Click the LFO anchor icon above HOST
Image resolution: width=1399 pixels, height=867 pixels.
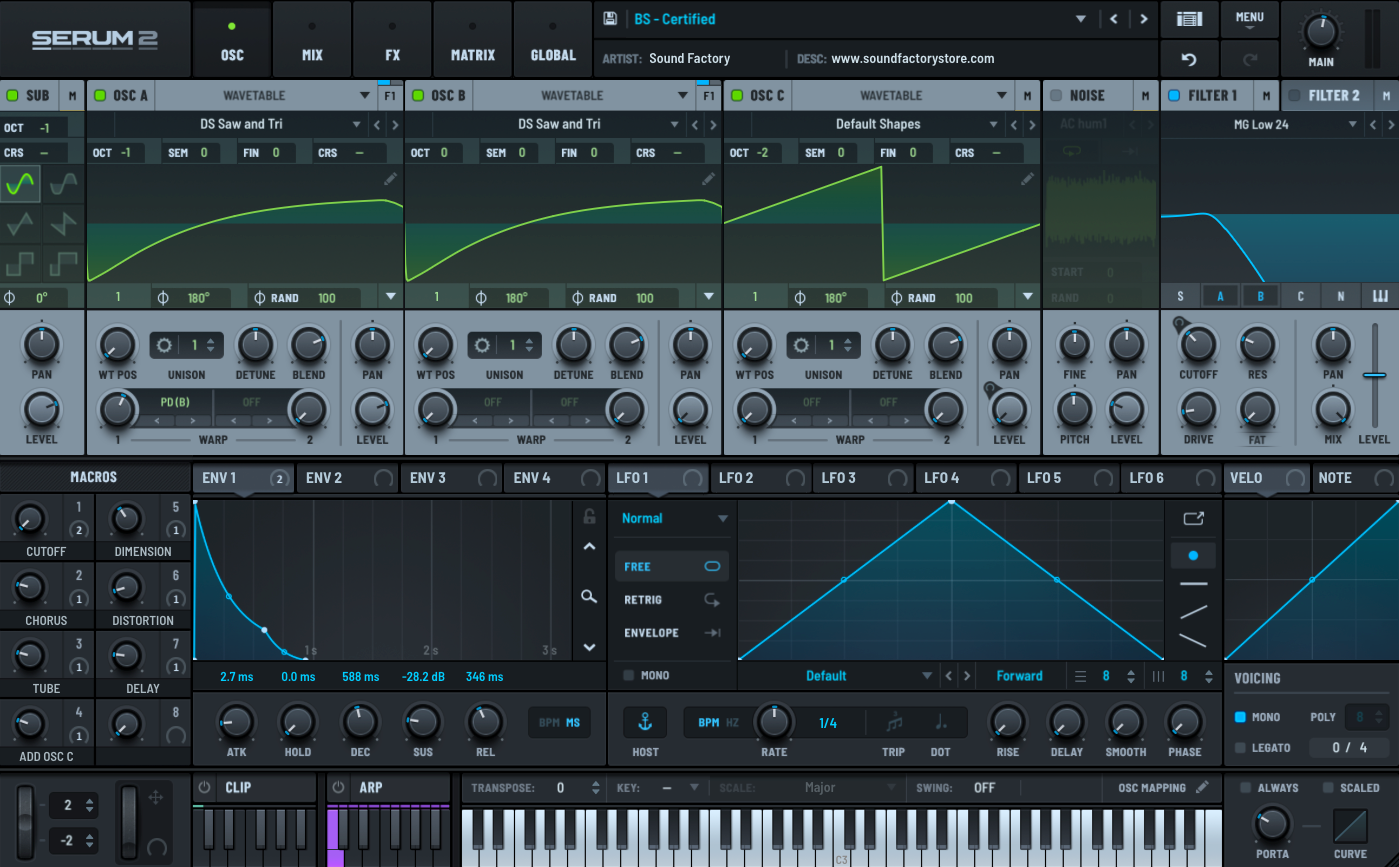(645, 722)
